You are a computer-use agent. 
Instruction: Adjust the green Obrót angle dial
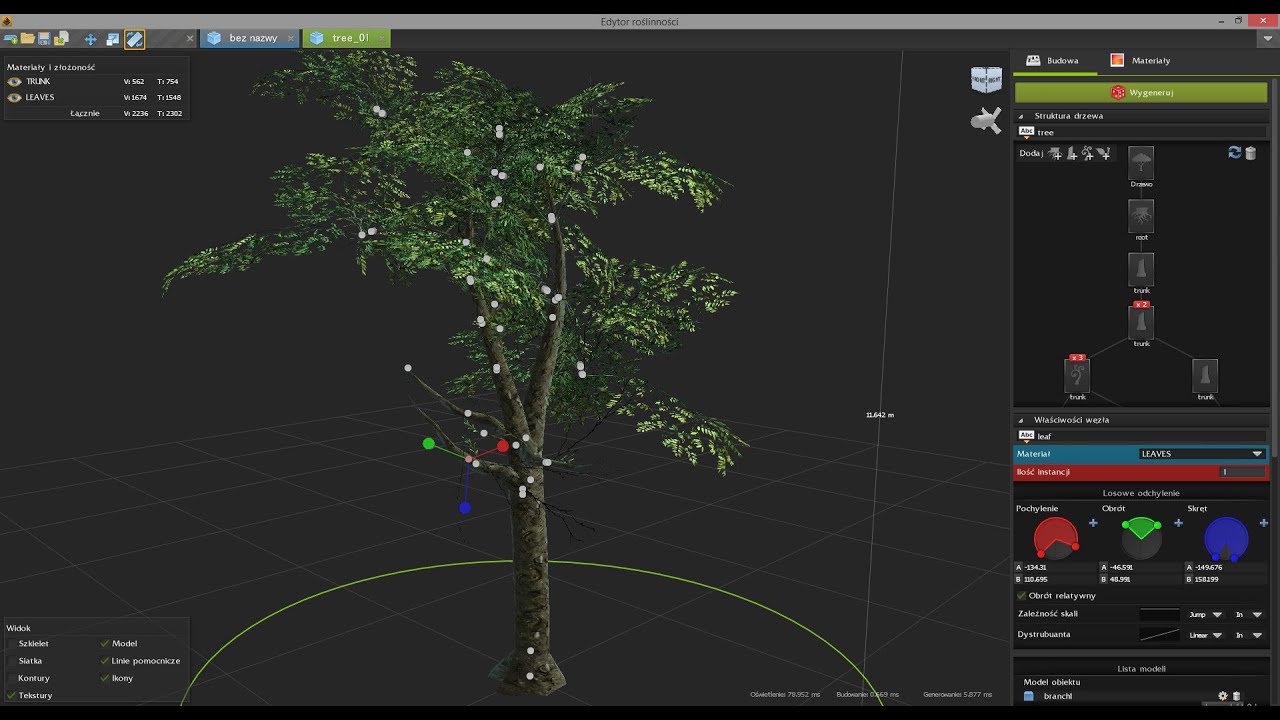click(1141, 538)
